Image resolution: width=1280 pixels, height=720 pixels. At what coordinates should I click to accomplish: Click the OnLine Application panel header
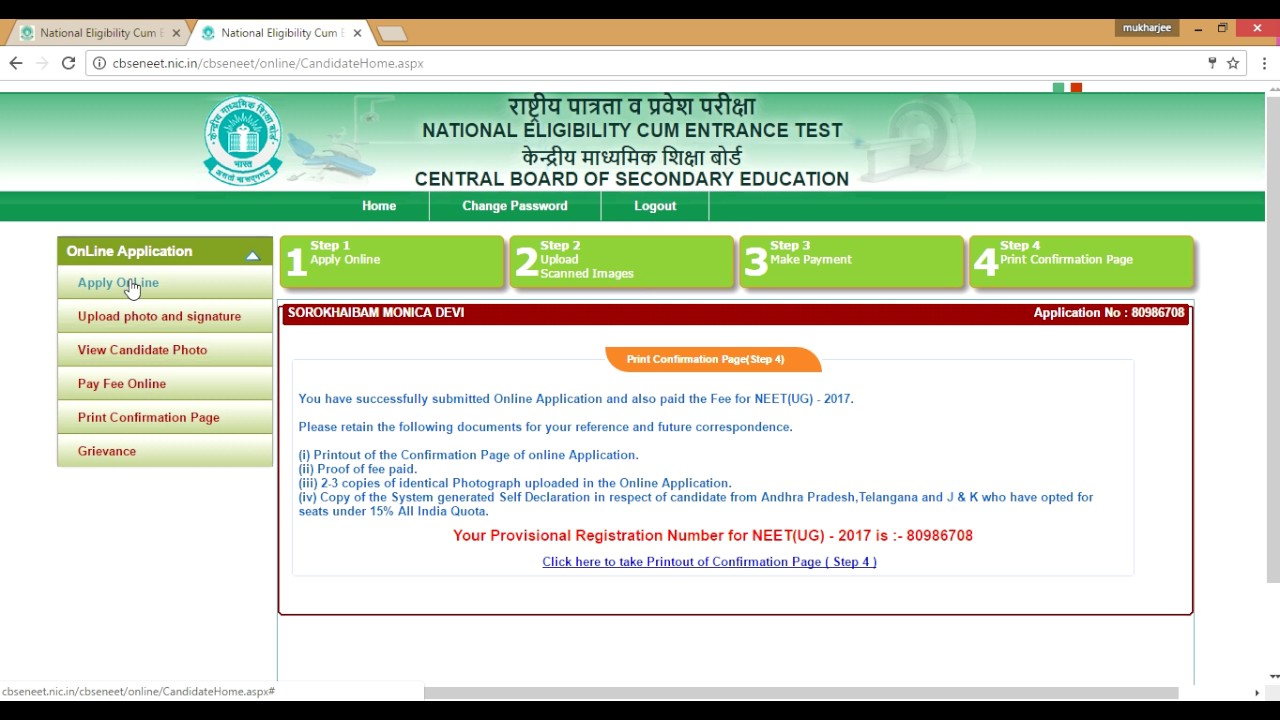[164, 251]
